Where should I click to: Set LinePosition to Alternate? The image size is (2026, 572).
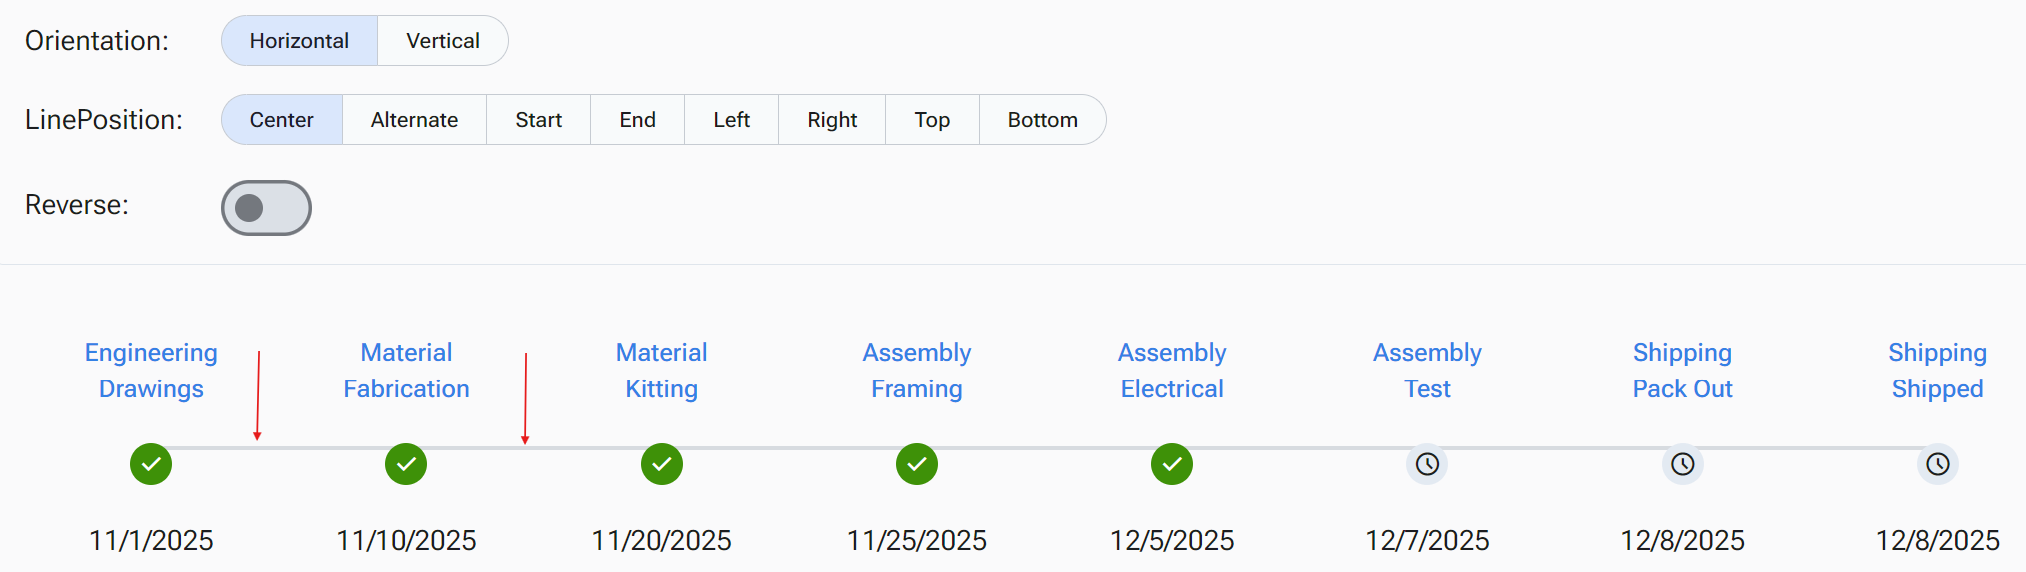click(x=414, y=120)
